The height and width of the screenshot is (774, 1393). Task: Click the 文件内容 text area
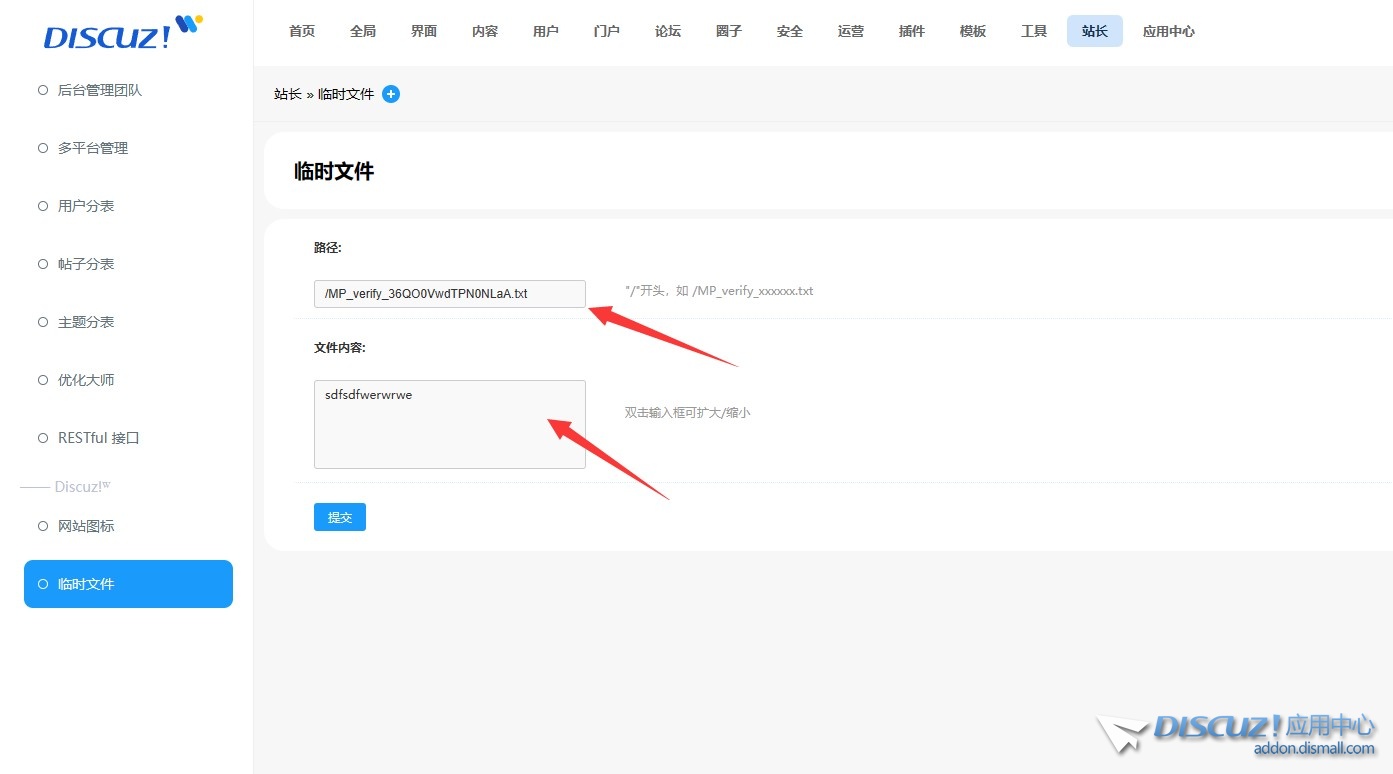[x=450, y=424]
